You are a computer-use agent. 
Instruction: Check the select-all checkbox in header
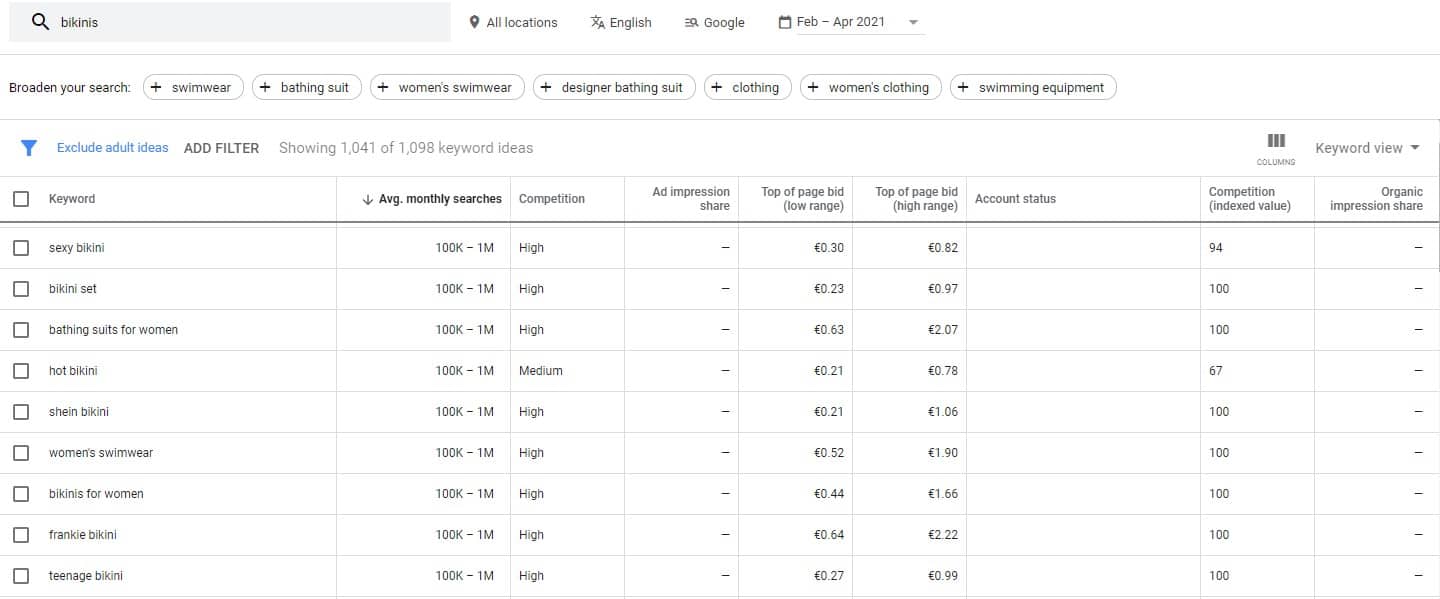[21, 199]
